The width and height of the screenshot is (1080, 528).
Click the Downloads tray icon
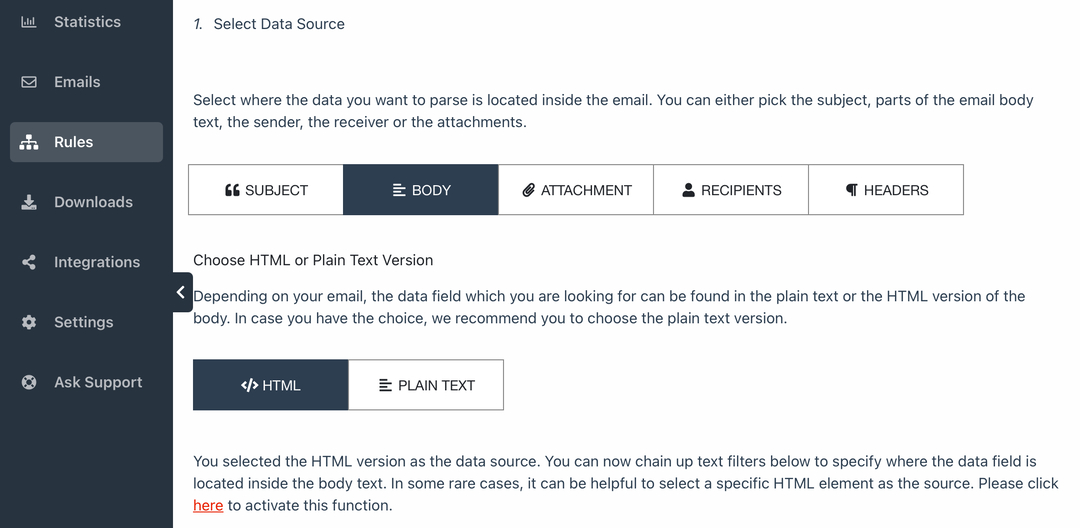pyautogui.click(x=28, y=202)
